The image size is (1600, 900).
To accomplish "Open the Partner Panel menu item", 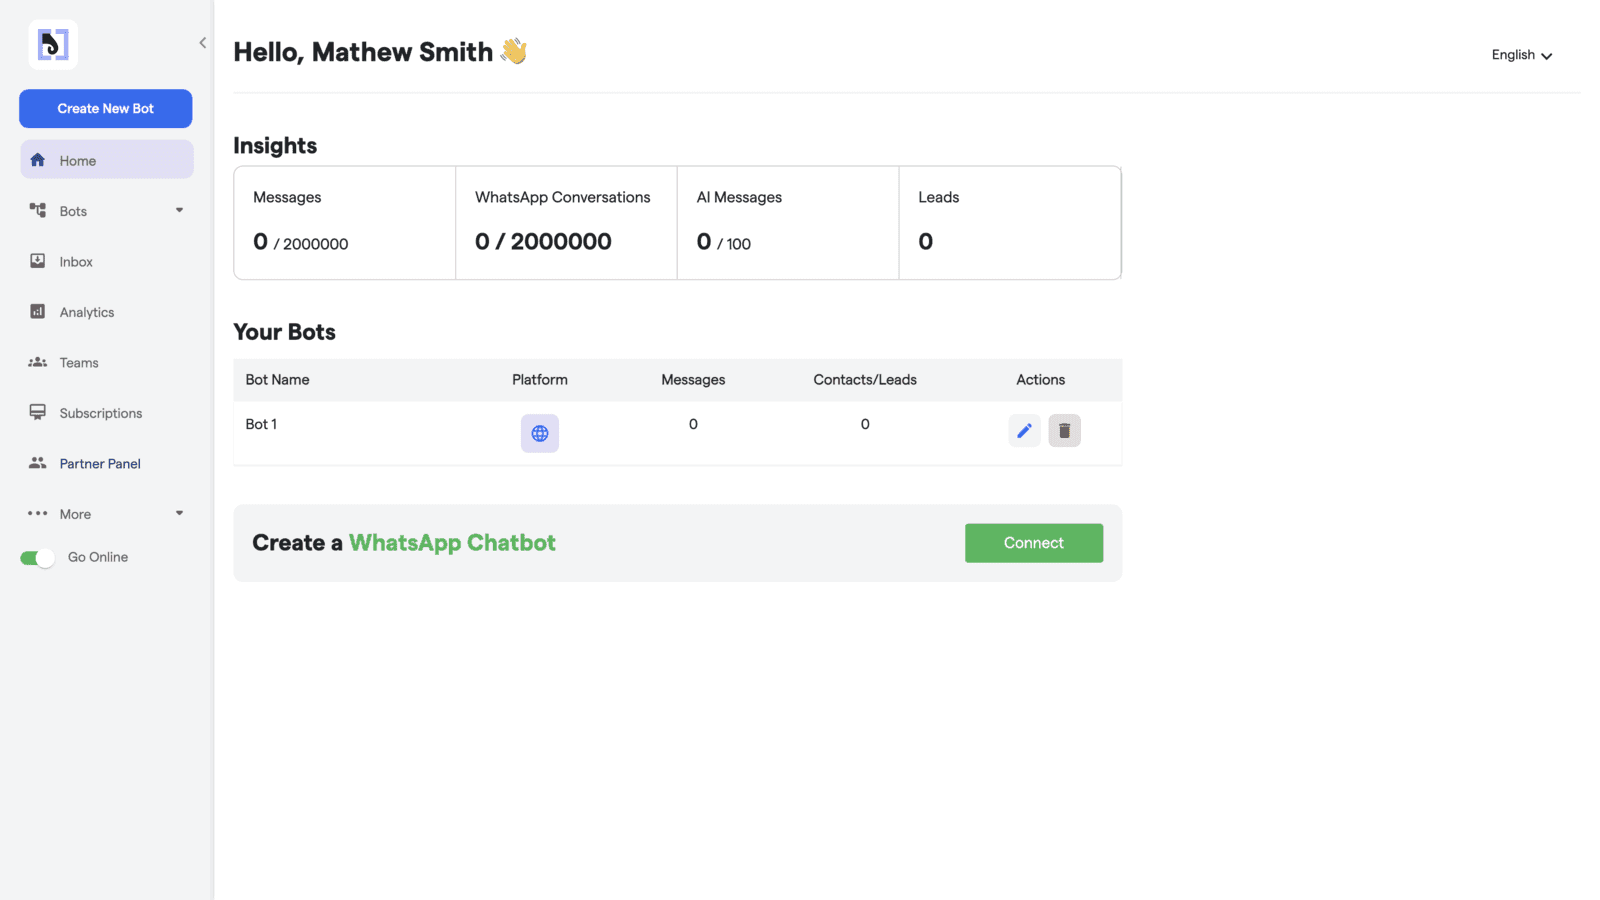I will click(x=100, y=464).
